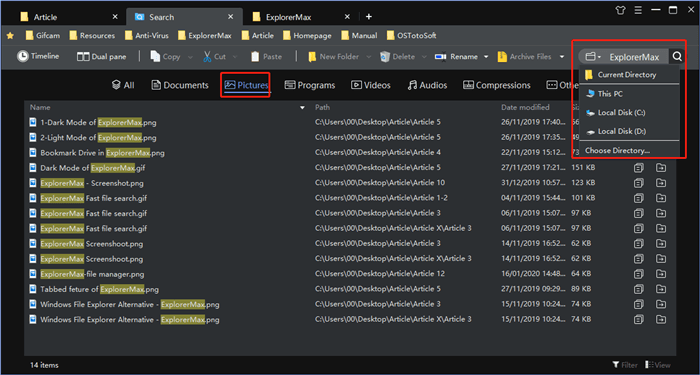Expand the Copy dropdown arrow

coord(190,57)
